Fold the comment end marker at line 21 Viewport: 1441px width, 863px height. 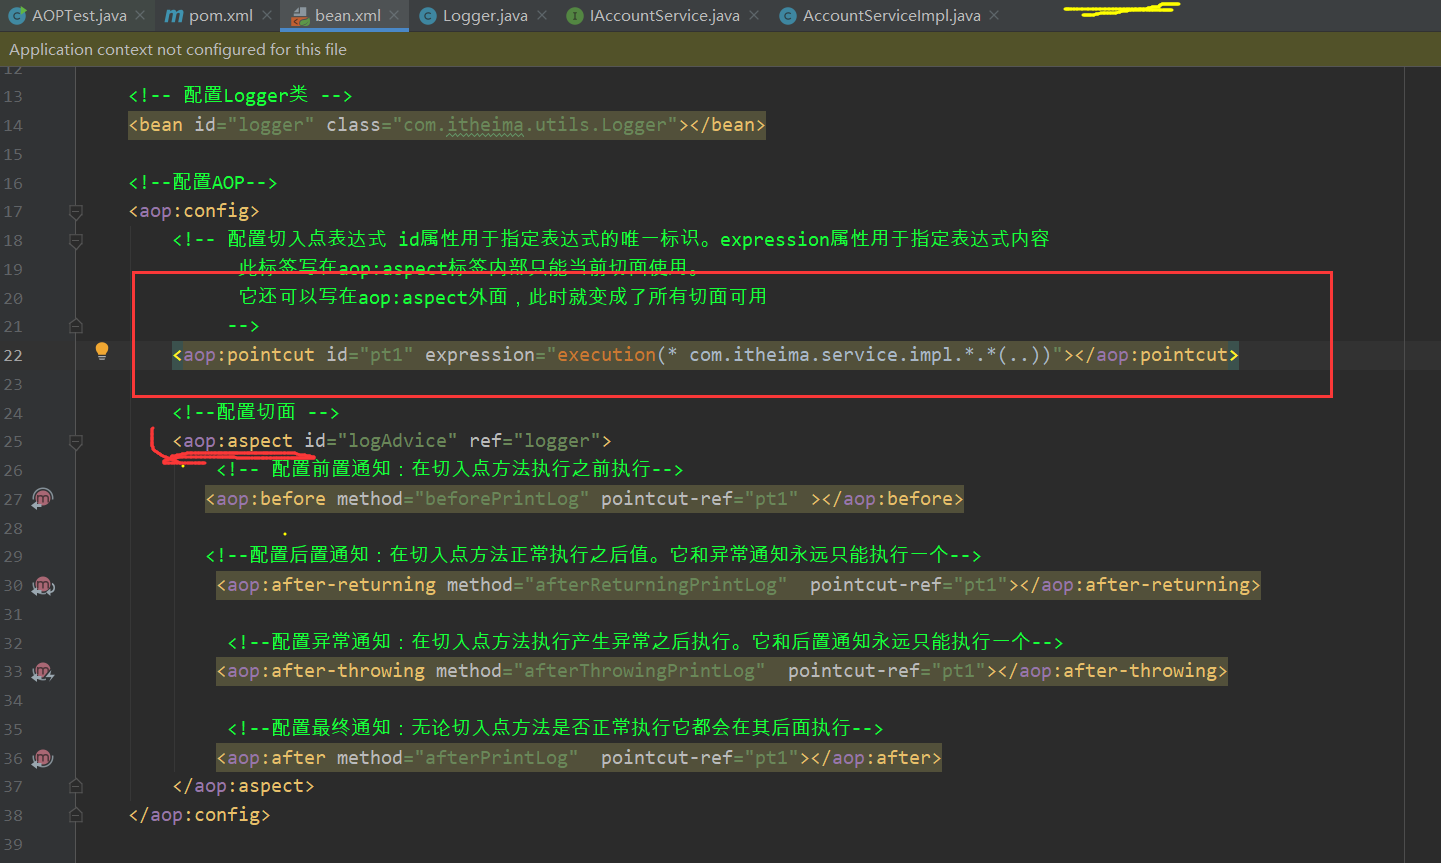[76, 326]
